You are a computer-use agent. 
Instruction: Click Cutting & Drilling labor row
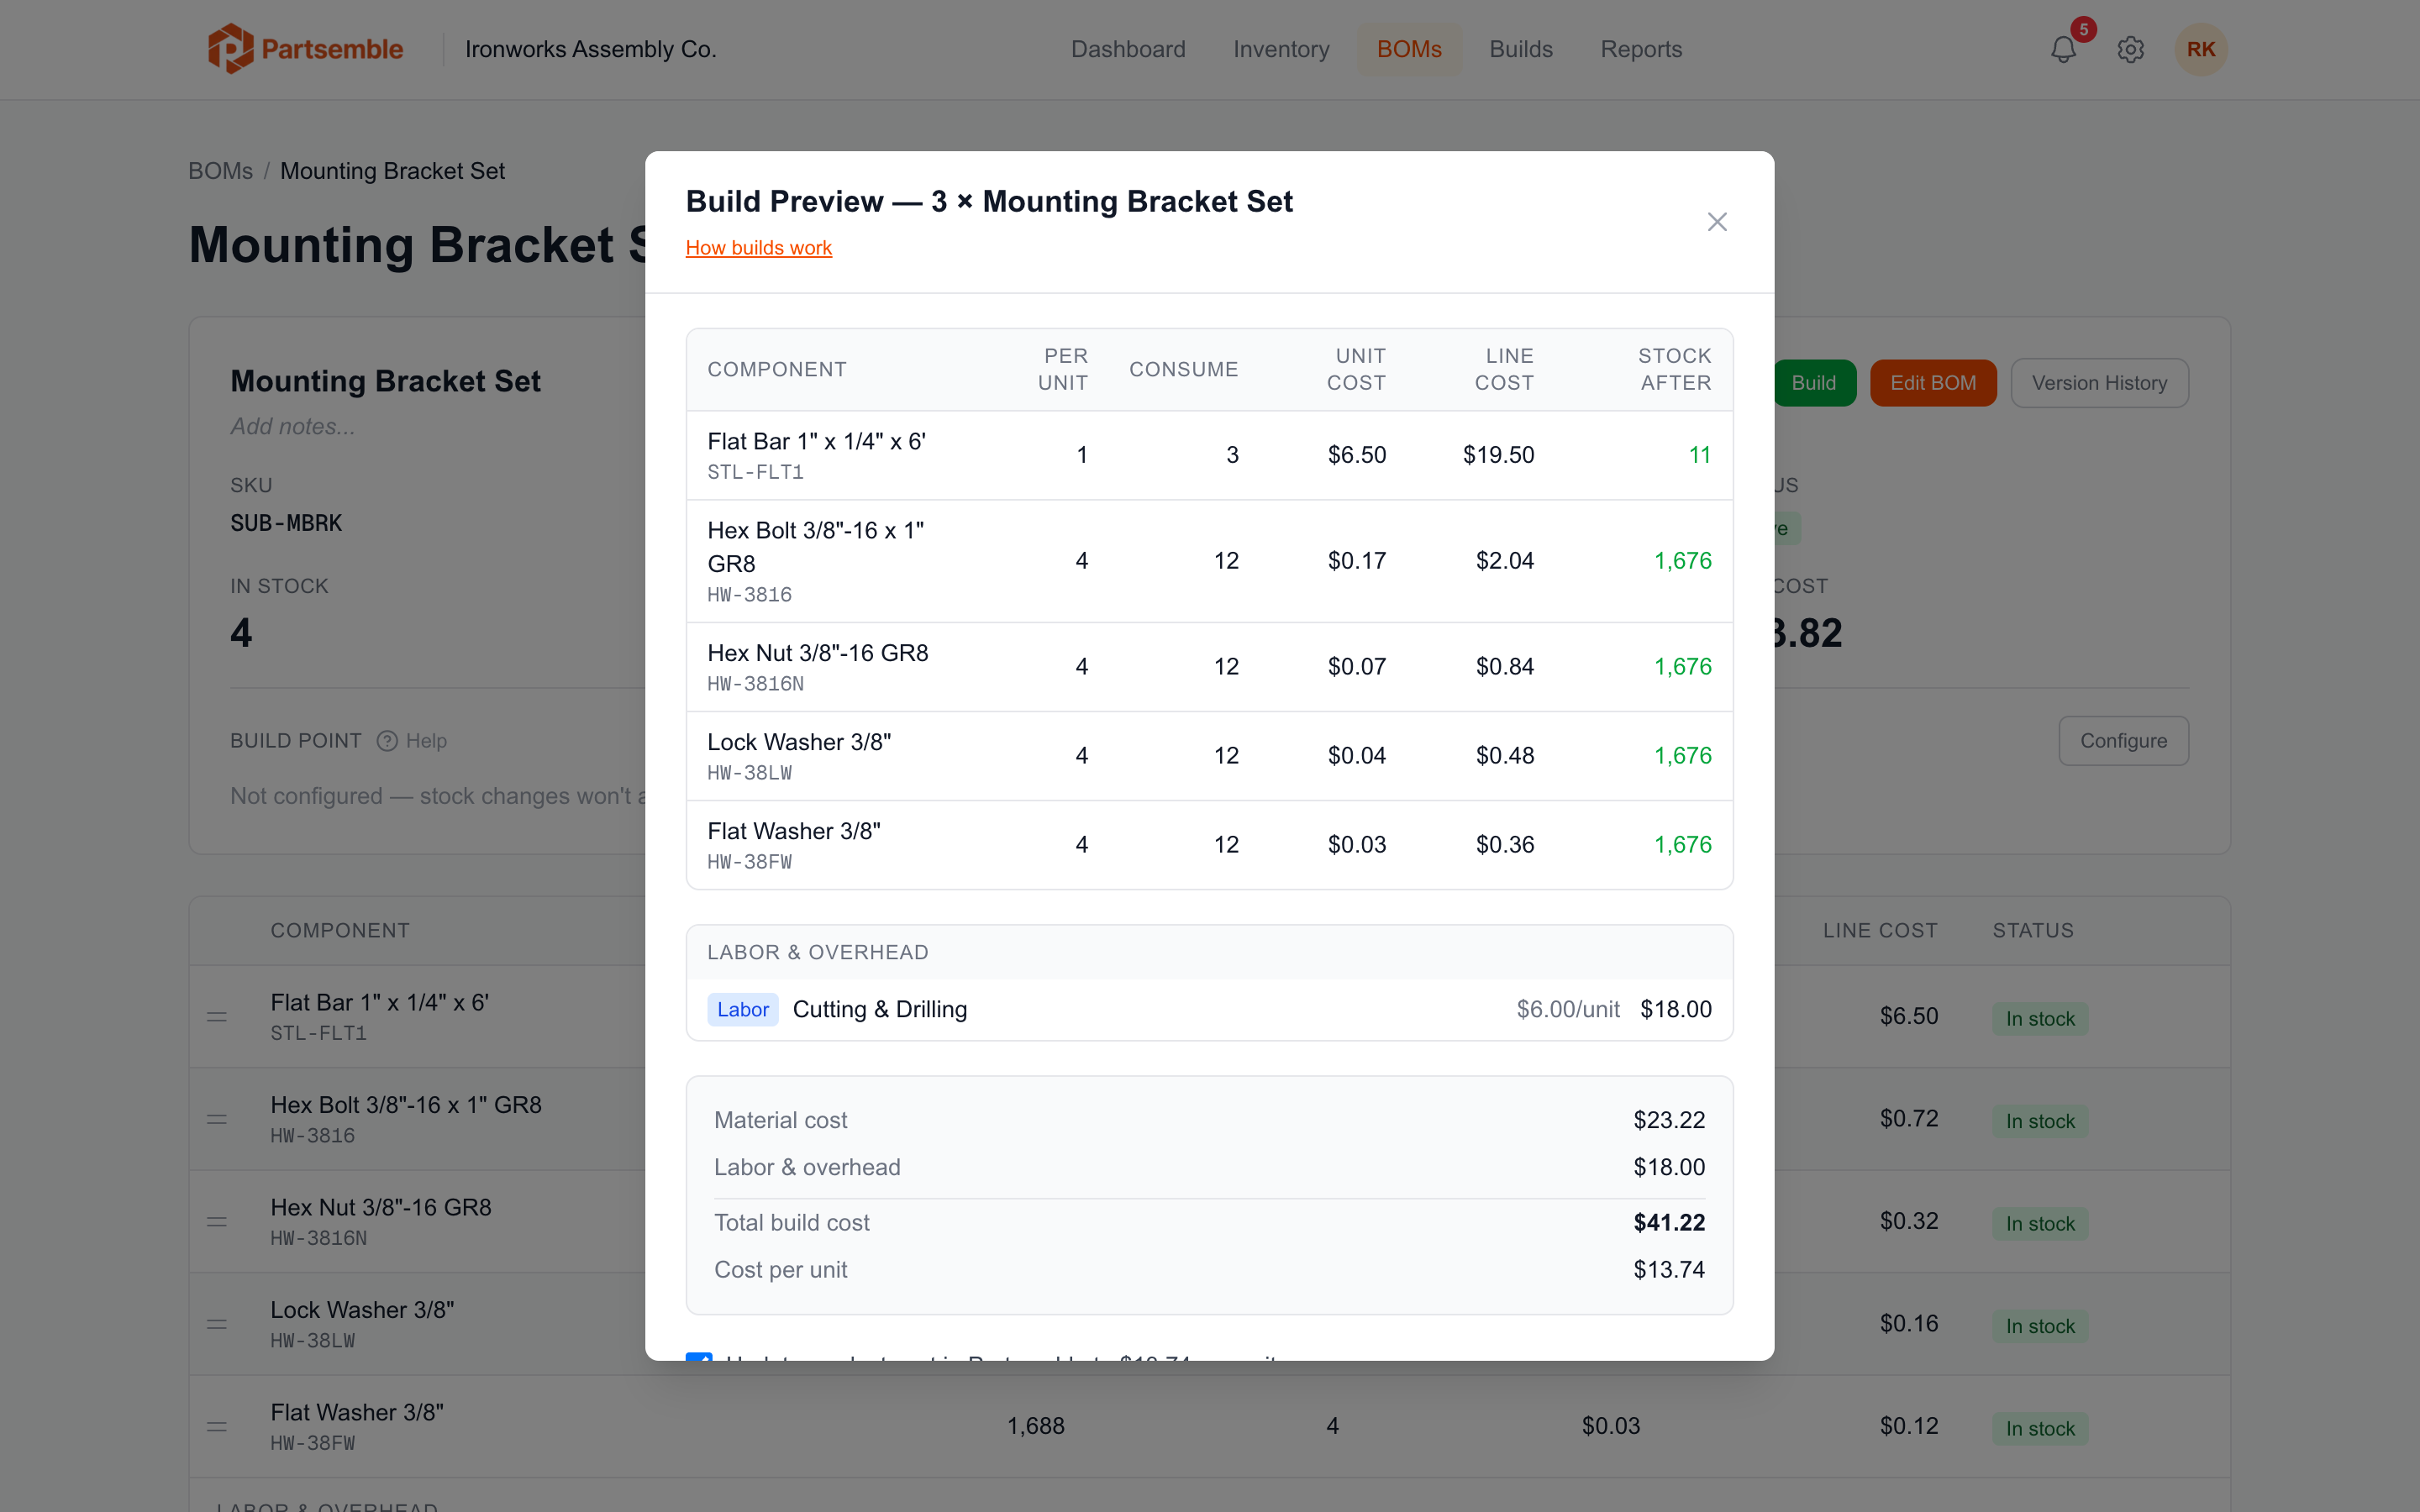[x=1209, y=1010]
